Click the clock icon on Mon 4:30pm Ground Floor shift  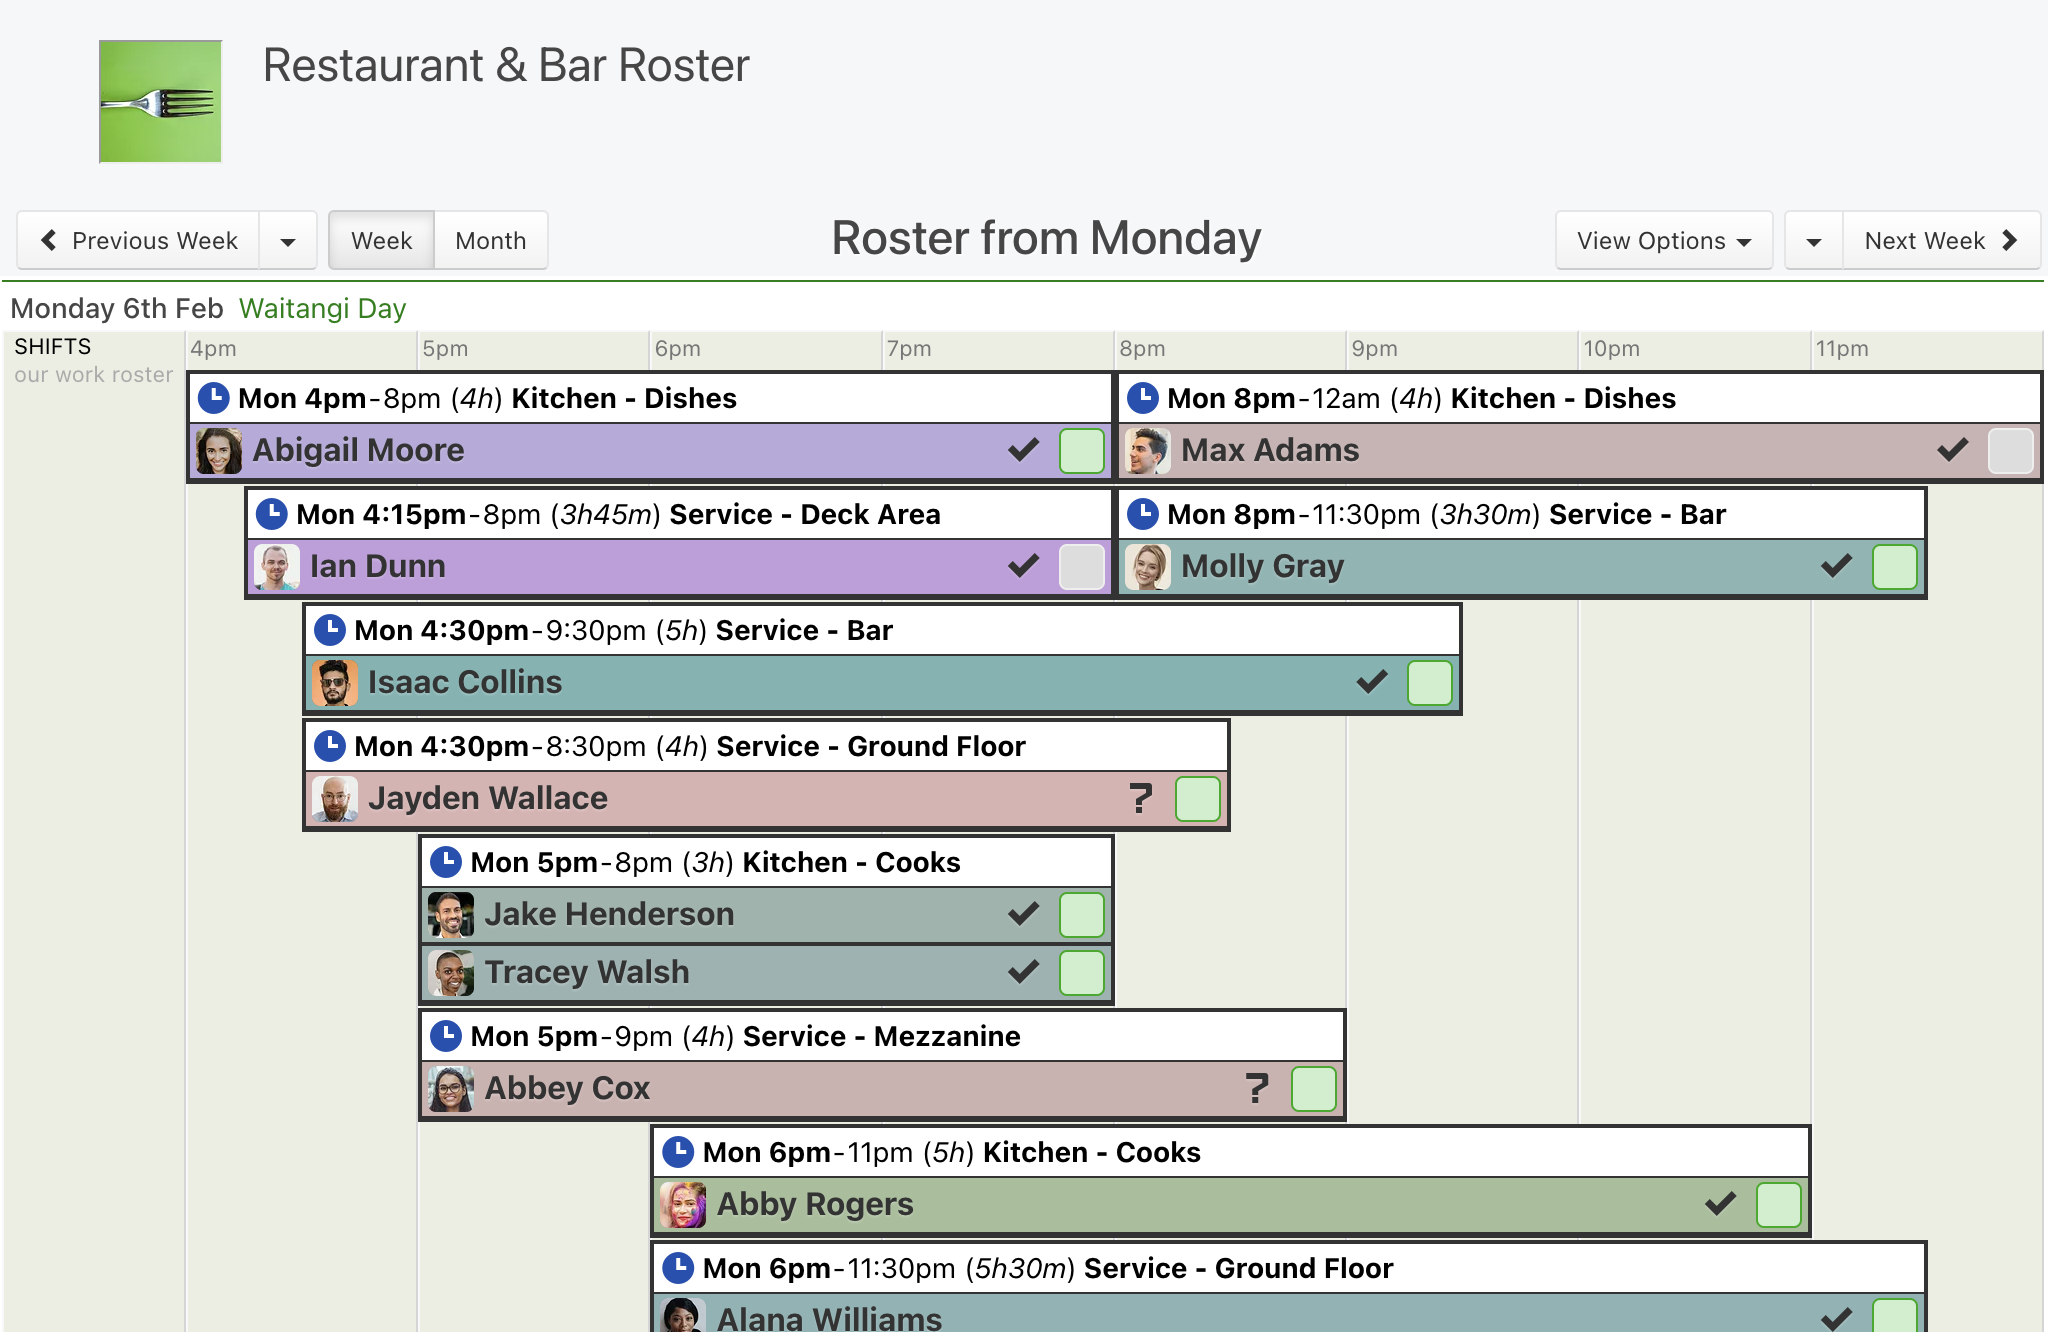point(330,746)
